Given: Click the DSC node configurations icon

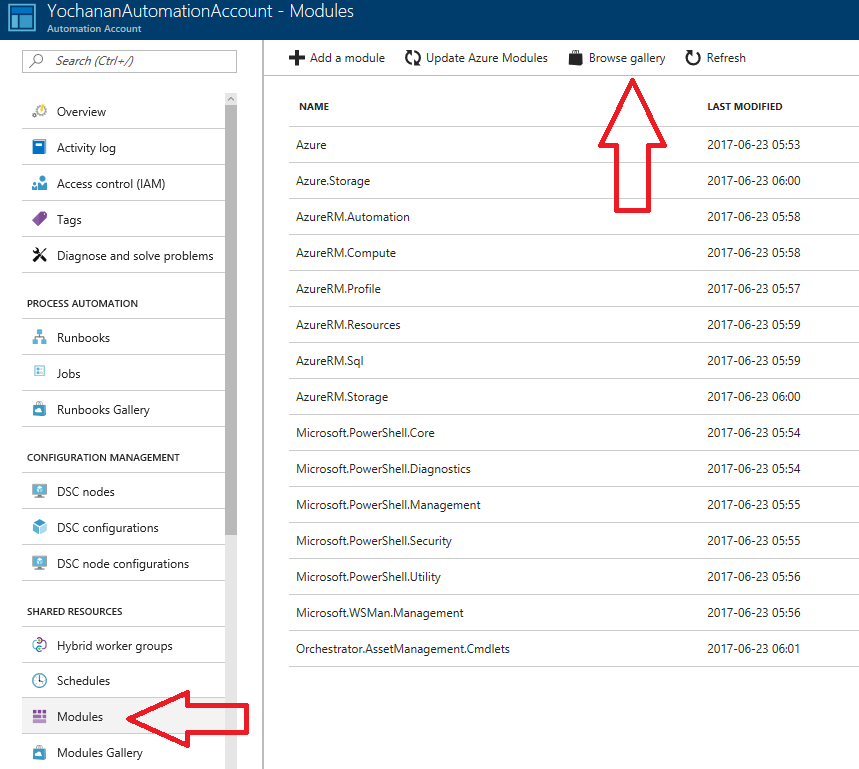Looking at the screenshot, I should tap(39, 563).
